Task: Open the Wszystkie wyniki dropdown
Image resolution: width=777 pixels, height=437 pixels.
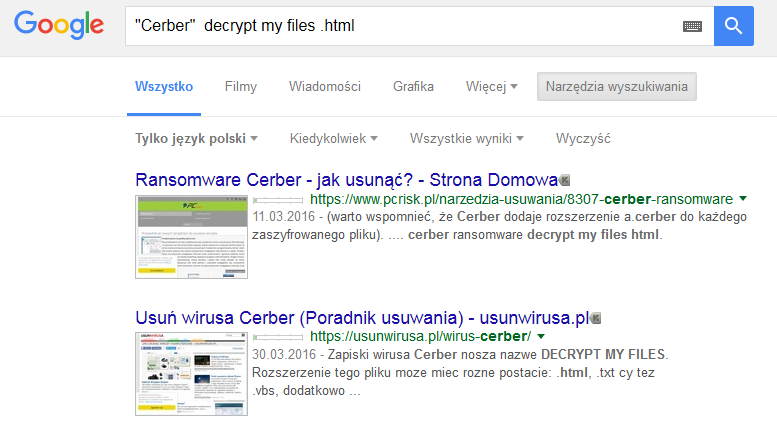Action: pyautogui.click(x=466, y=138)
